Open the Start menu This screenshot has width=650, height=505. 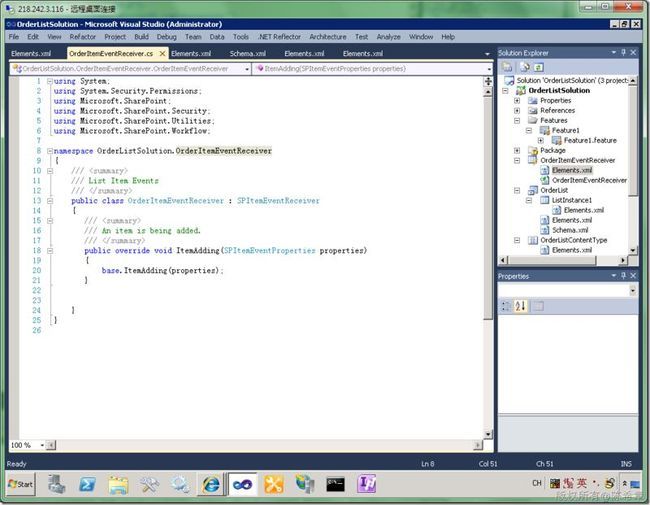(21, 484)
